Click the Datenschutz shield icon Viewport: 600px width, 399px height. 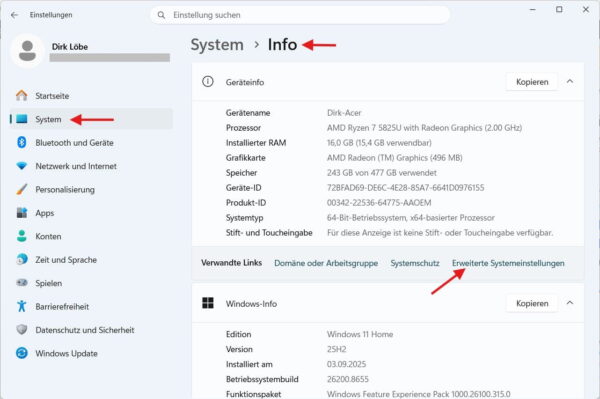tap(22, 329)
